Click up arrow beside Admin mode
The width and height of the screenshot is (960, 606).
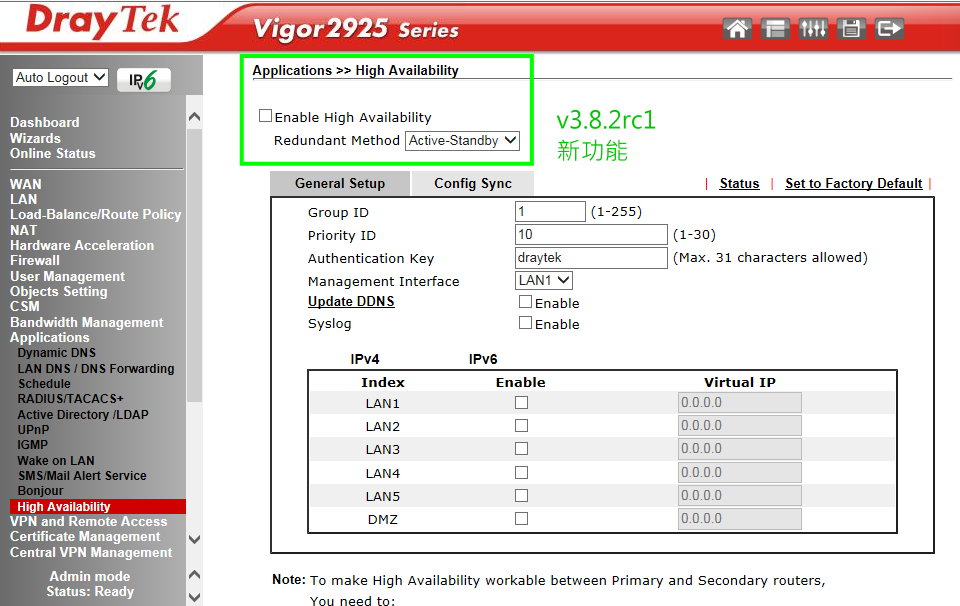pos(194,575)
